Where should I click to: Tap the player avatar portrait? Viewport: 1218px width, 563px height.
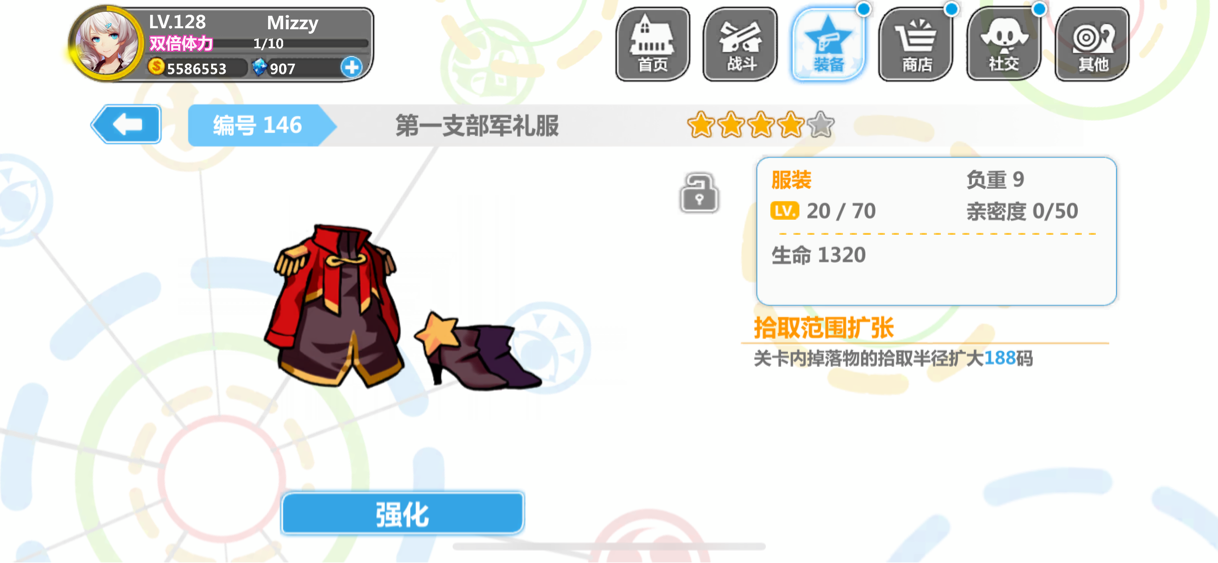click(x=106, y=43)
